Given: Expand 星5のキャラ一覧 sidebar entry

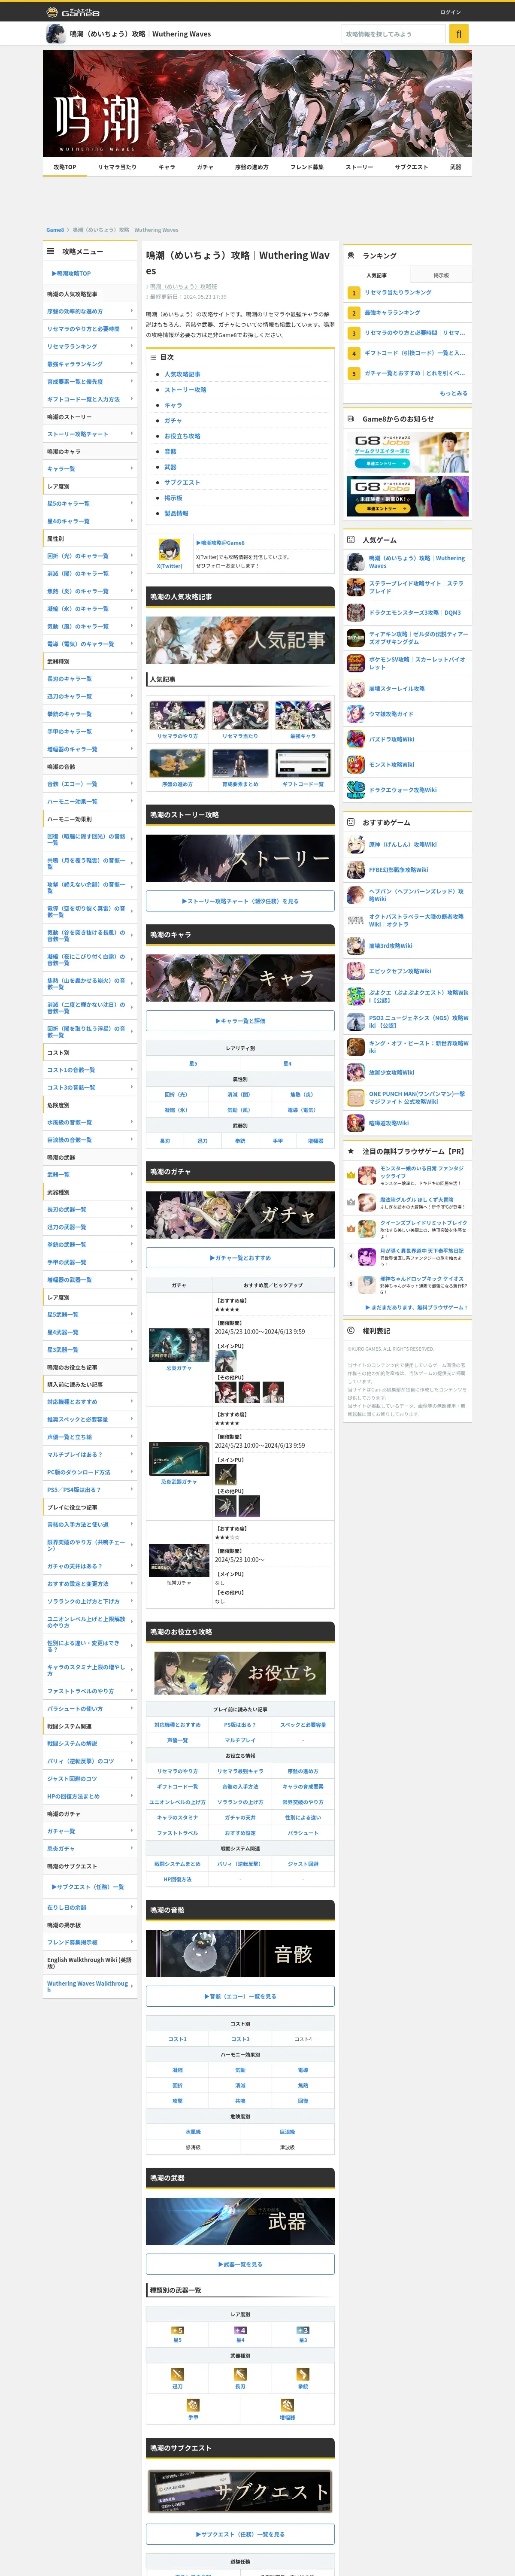Looking at the screenshot, I should click(90, 503).
